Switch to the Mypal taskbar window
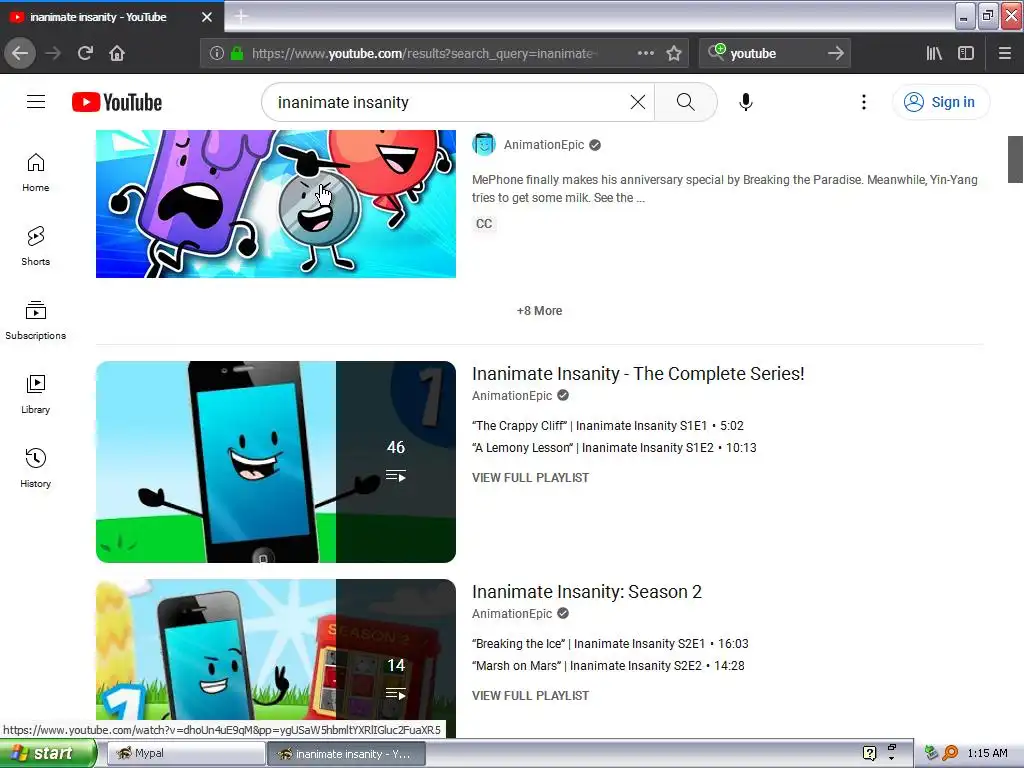The height and width of the screenshot is (768, 1024). point(185,754)
